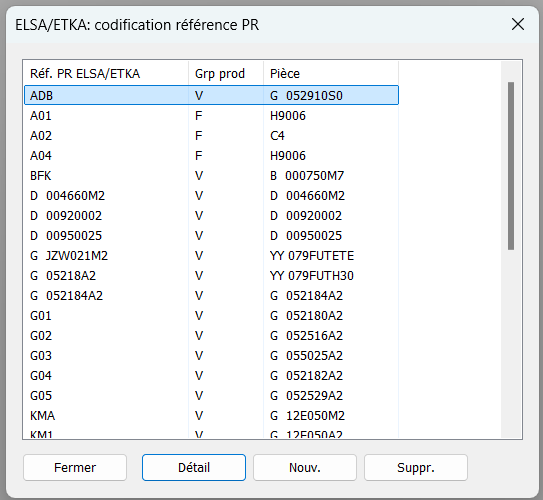Select the G03 row
The width and height of the screenshot is (543, 500).
(211, 356)
